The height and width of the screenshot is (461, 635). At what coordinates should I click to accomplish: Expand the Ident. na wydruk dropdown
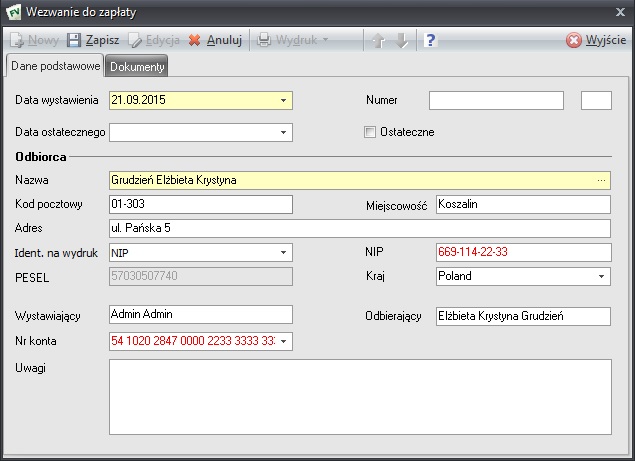point(284,253)
